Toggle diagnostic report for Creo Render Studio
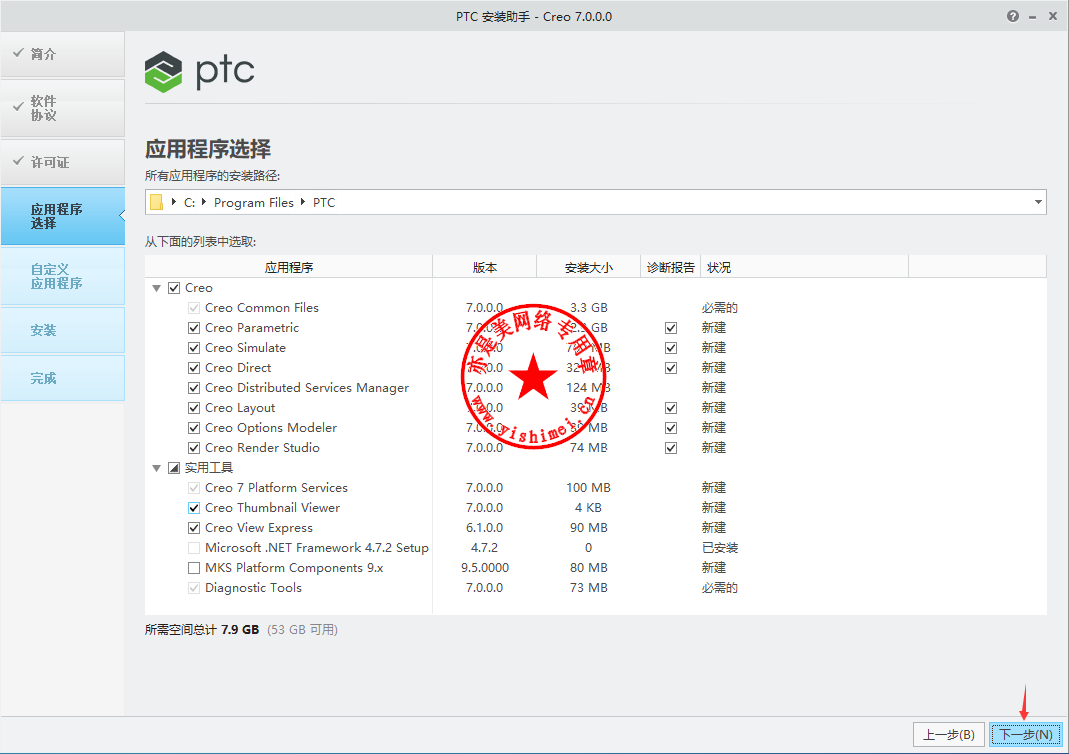1069x754 pixels. [671, 448]
